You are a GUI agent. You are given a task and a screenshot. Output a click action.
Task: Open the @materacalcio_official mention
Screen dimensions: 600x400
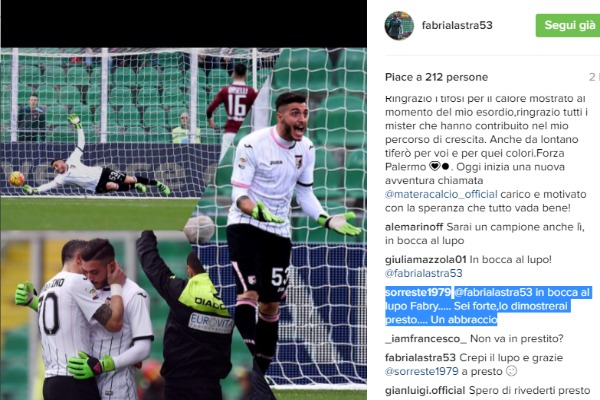(x=441, y=194)
